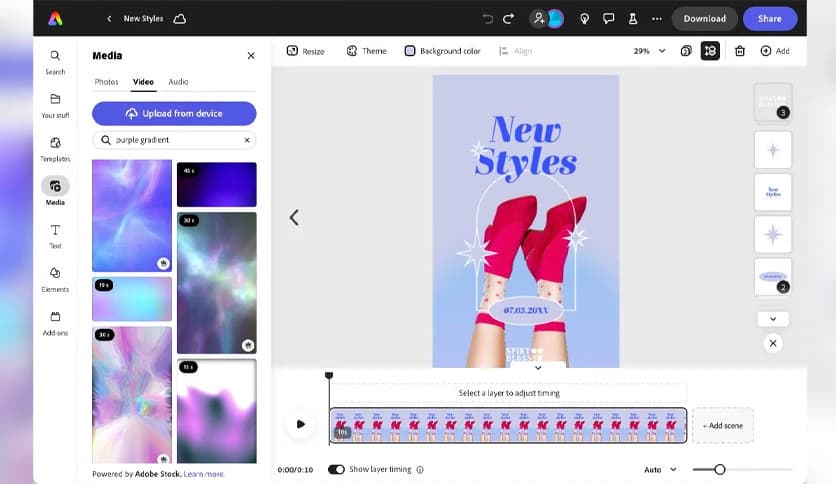Open Search in the left sidebar
Image resolution: width=836 pixels, height=484 pixels.
pos(55,62)
